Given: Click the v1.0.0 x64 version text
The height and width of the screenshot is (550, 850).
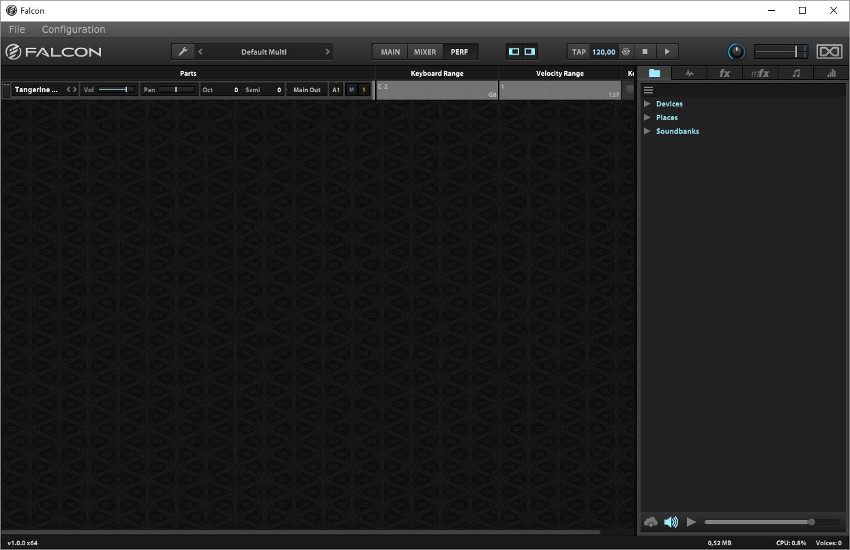Looking at the screenshot, I should point(22,542).
